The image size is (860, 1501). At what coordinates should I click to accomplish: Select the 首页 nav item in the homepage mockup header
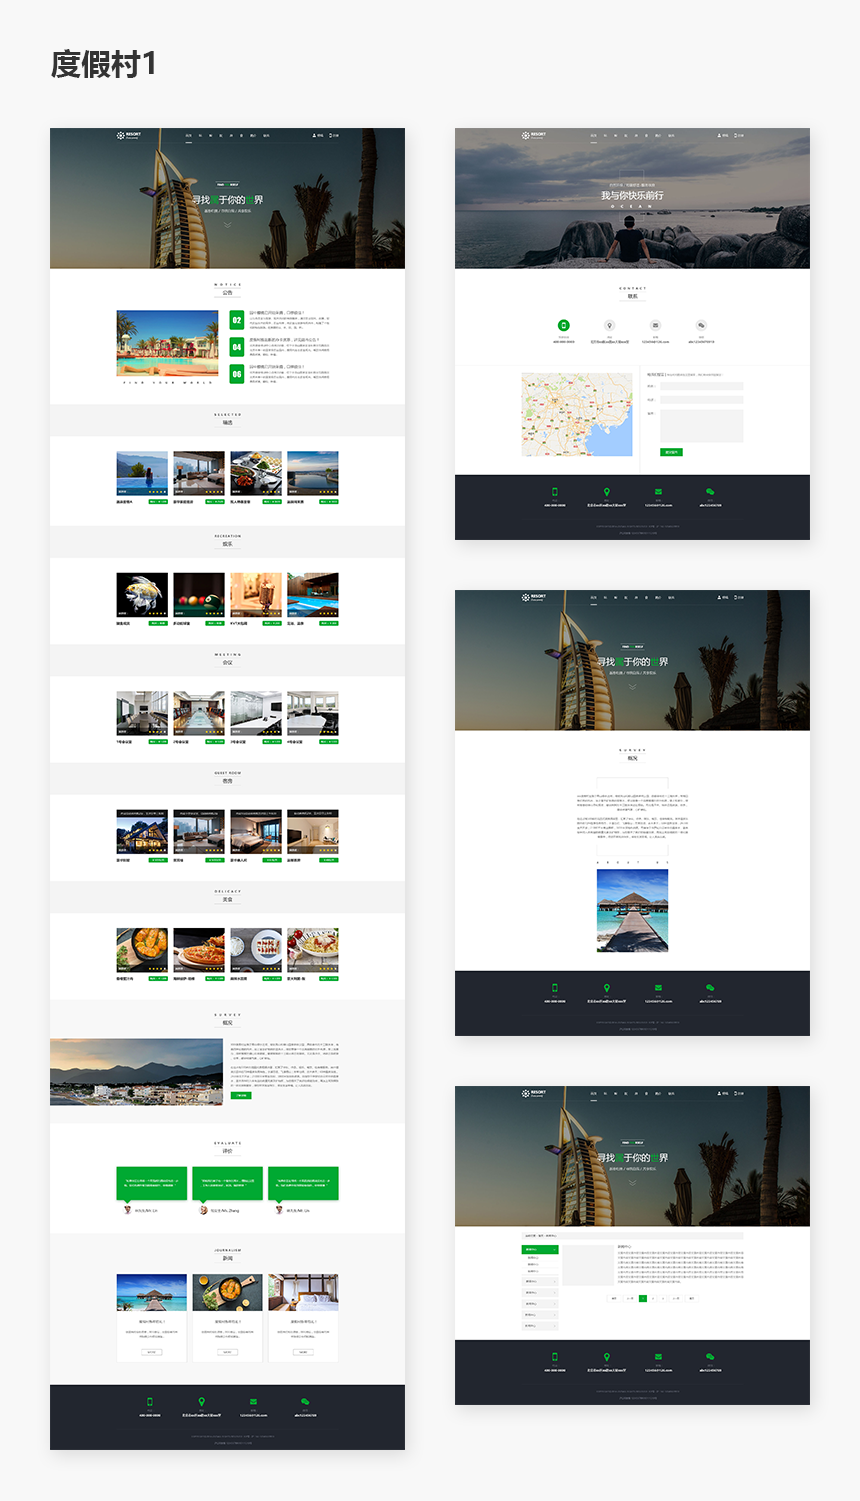tap(188, 135)
